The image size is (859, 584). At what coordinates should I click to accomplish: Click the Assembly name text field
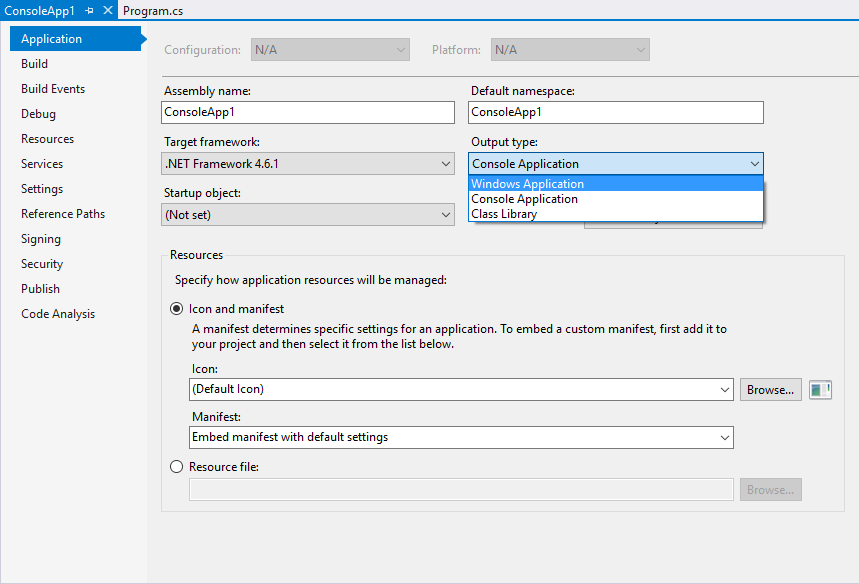coord(308,113)
